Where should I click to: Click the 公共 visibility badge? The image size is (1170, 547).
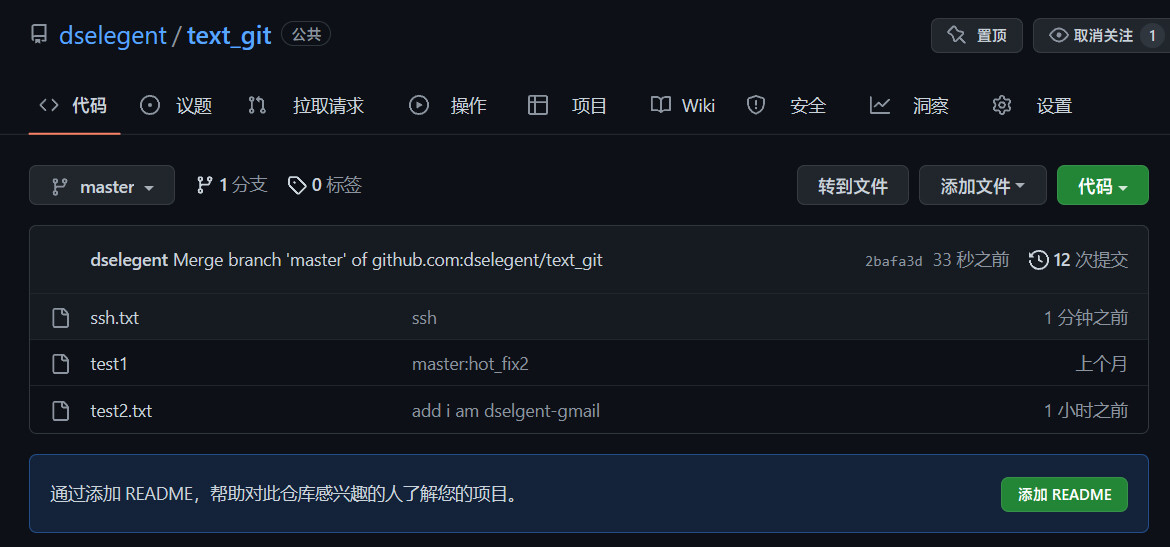pyautogui.click(x=306, y=34)
